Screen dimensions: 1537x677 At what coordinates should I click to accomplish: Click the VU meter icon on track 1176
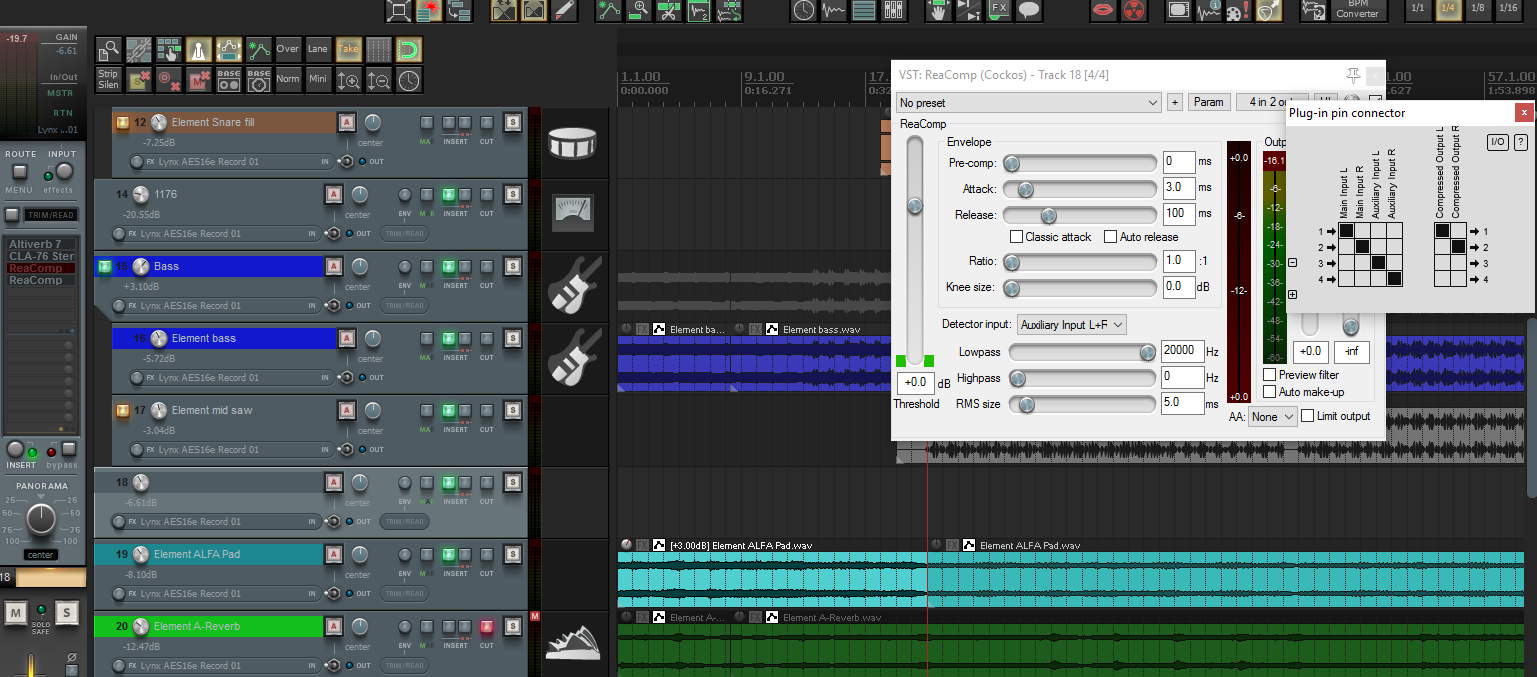coord(573,213)
